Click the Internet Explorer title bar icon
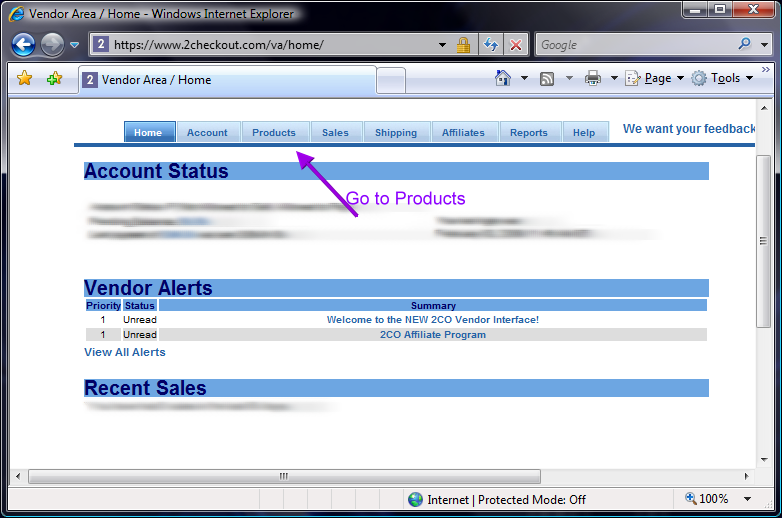 [16, 13]
